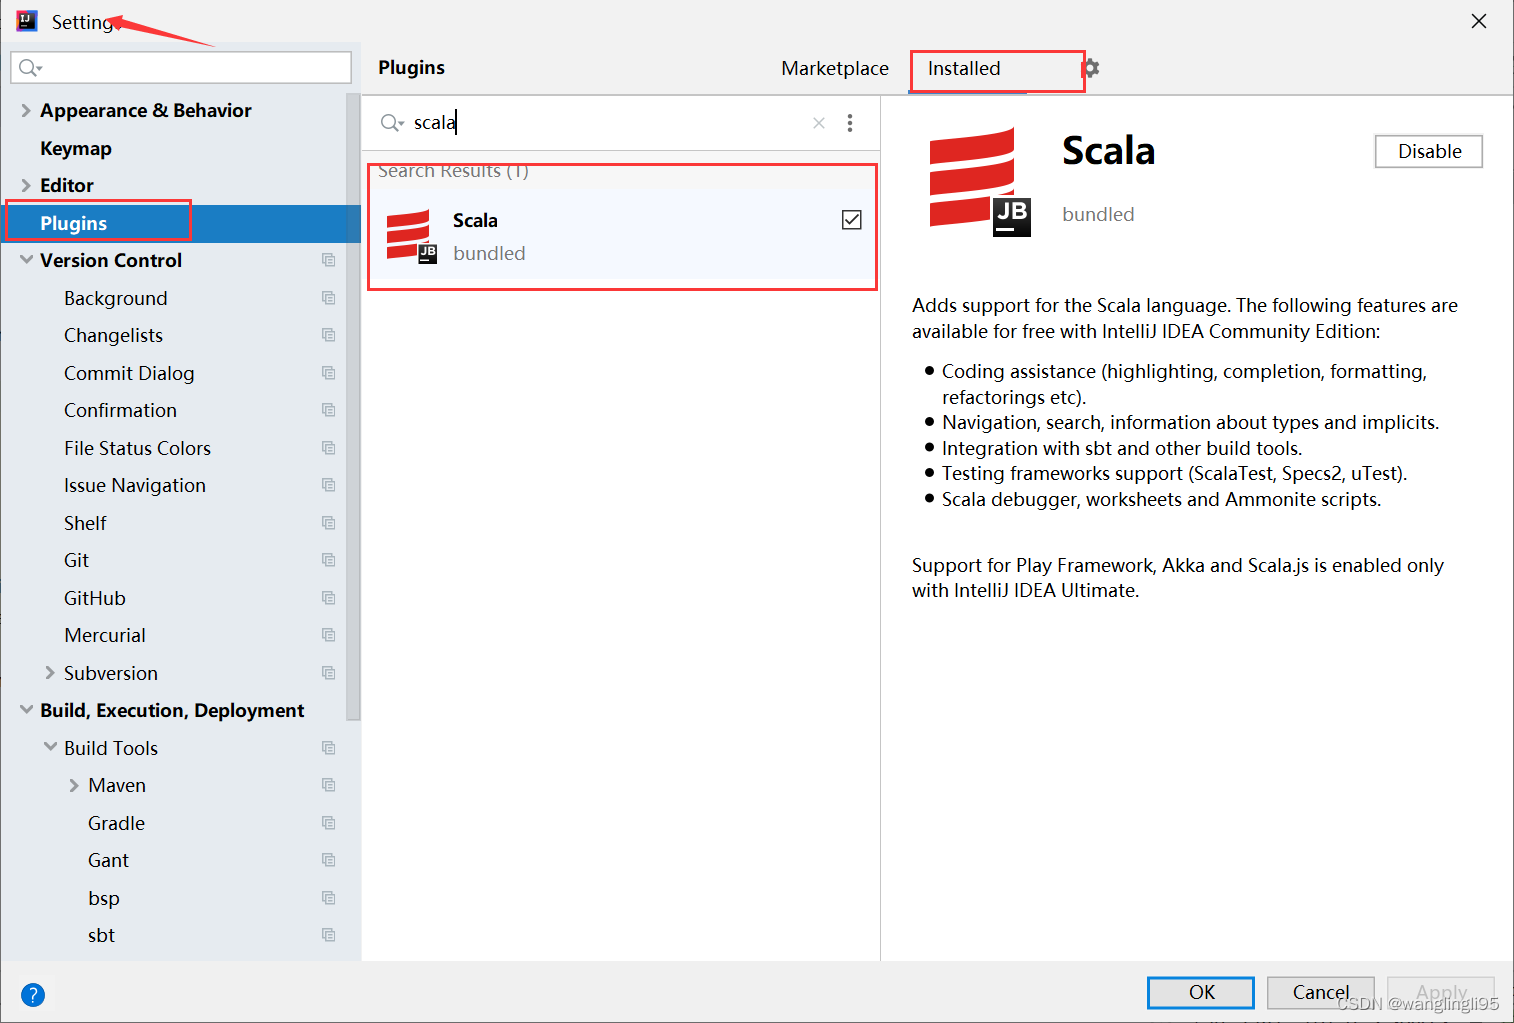Click the Scala plugin icon in results
The image size is (1514, 1023).
point(412,237)
